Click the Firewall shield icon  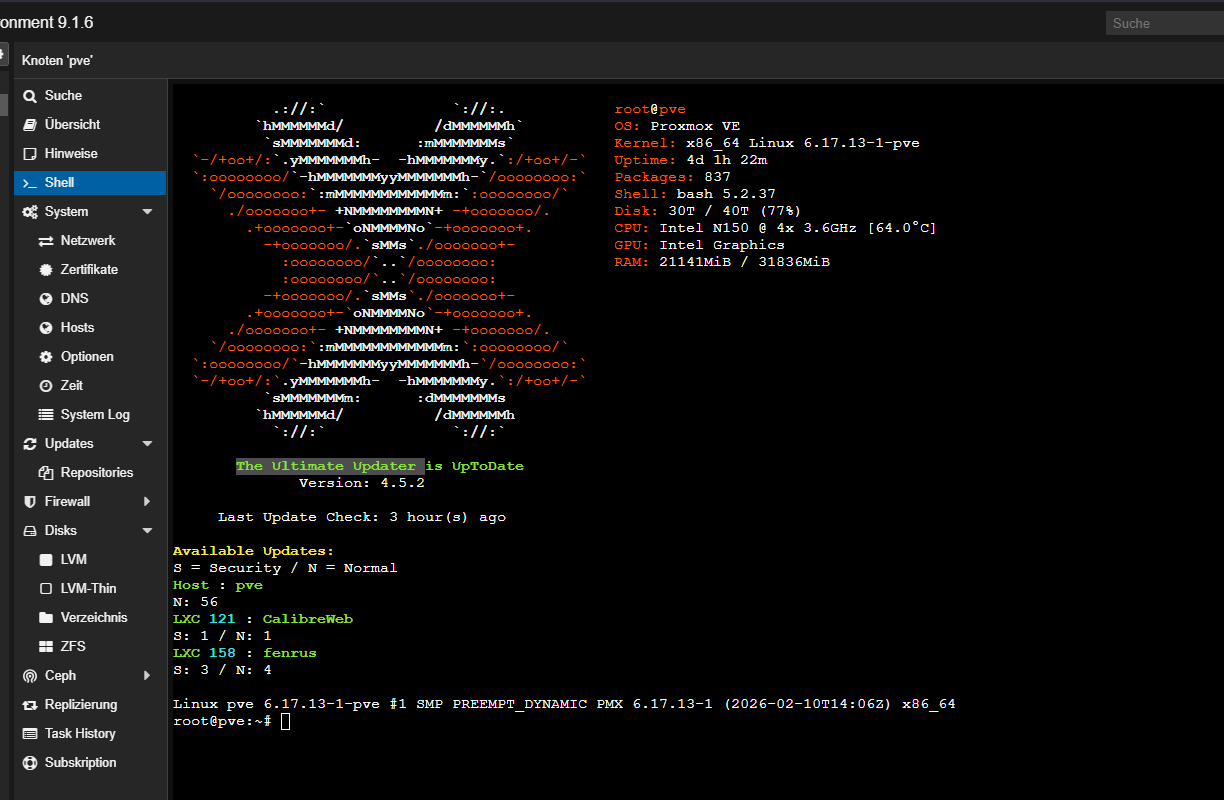pos(30,502)
